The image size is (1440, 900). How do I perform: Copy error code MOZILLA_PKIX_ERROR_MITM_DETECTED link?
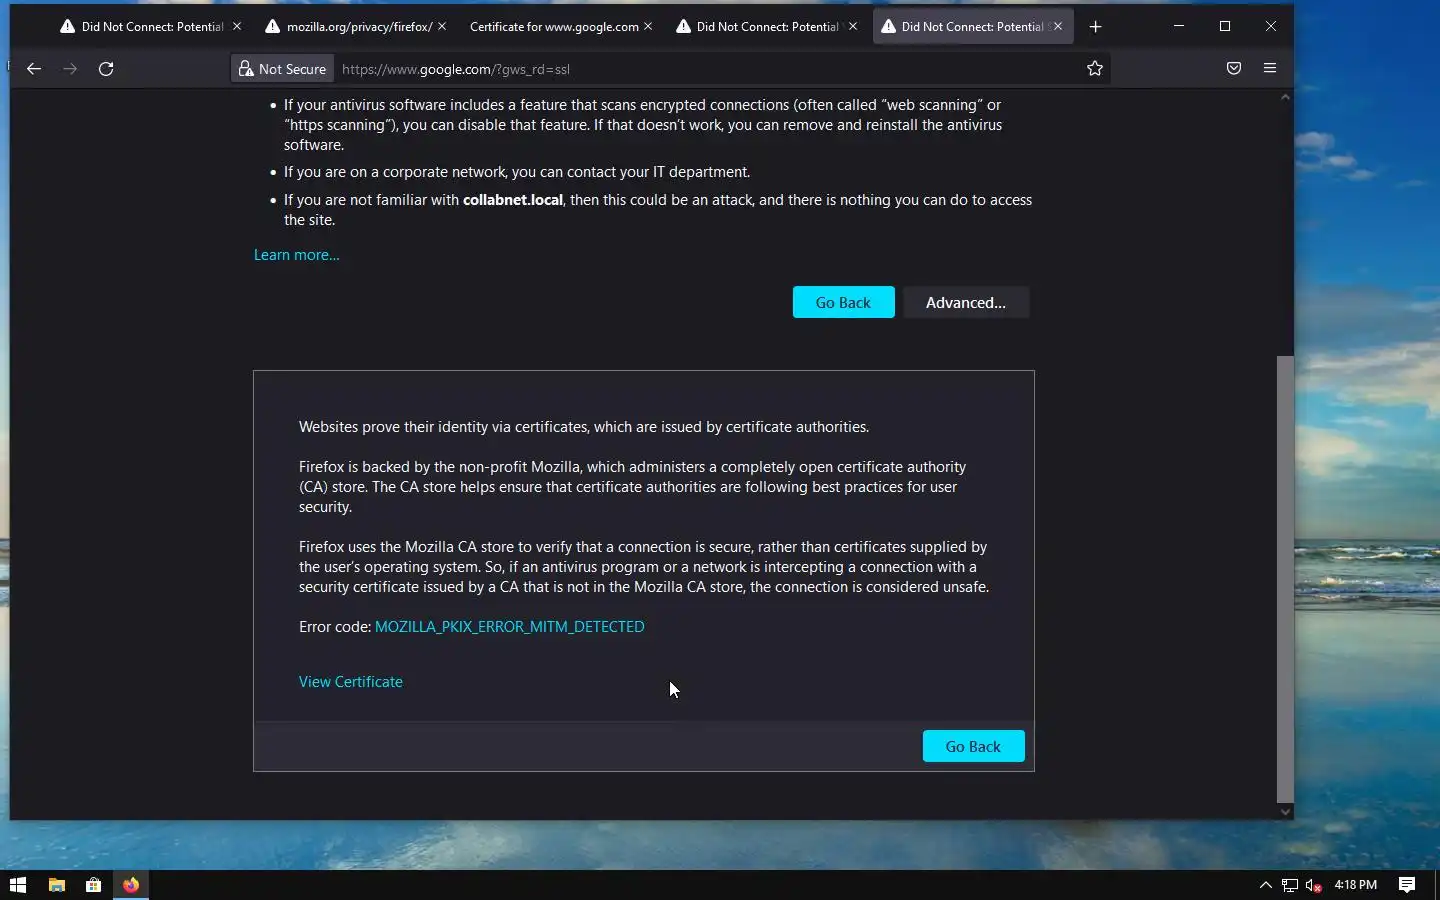click(509, 627)
